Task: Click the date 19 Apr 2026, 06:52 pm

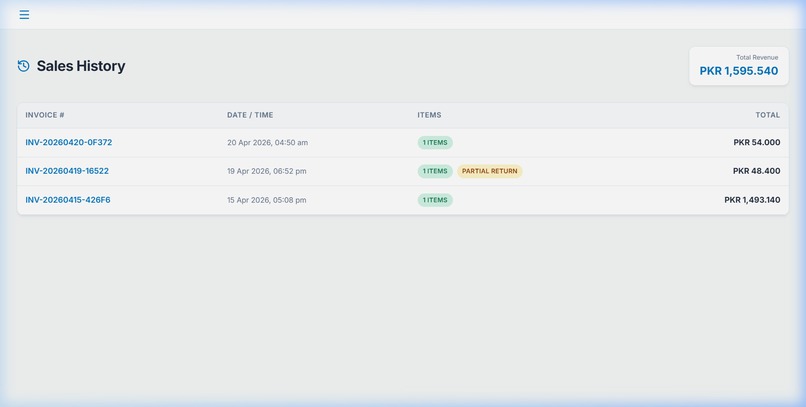Action: [267, 171]
